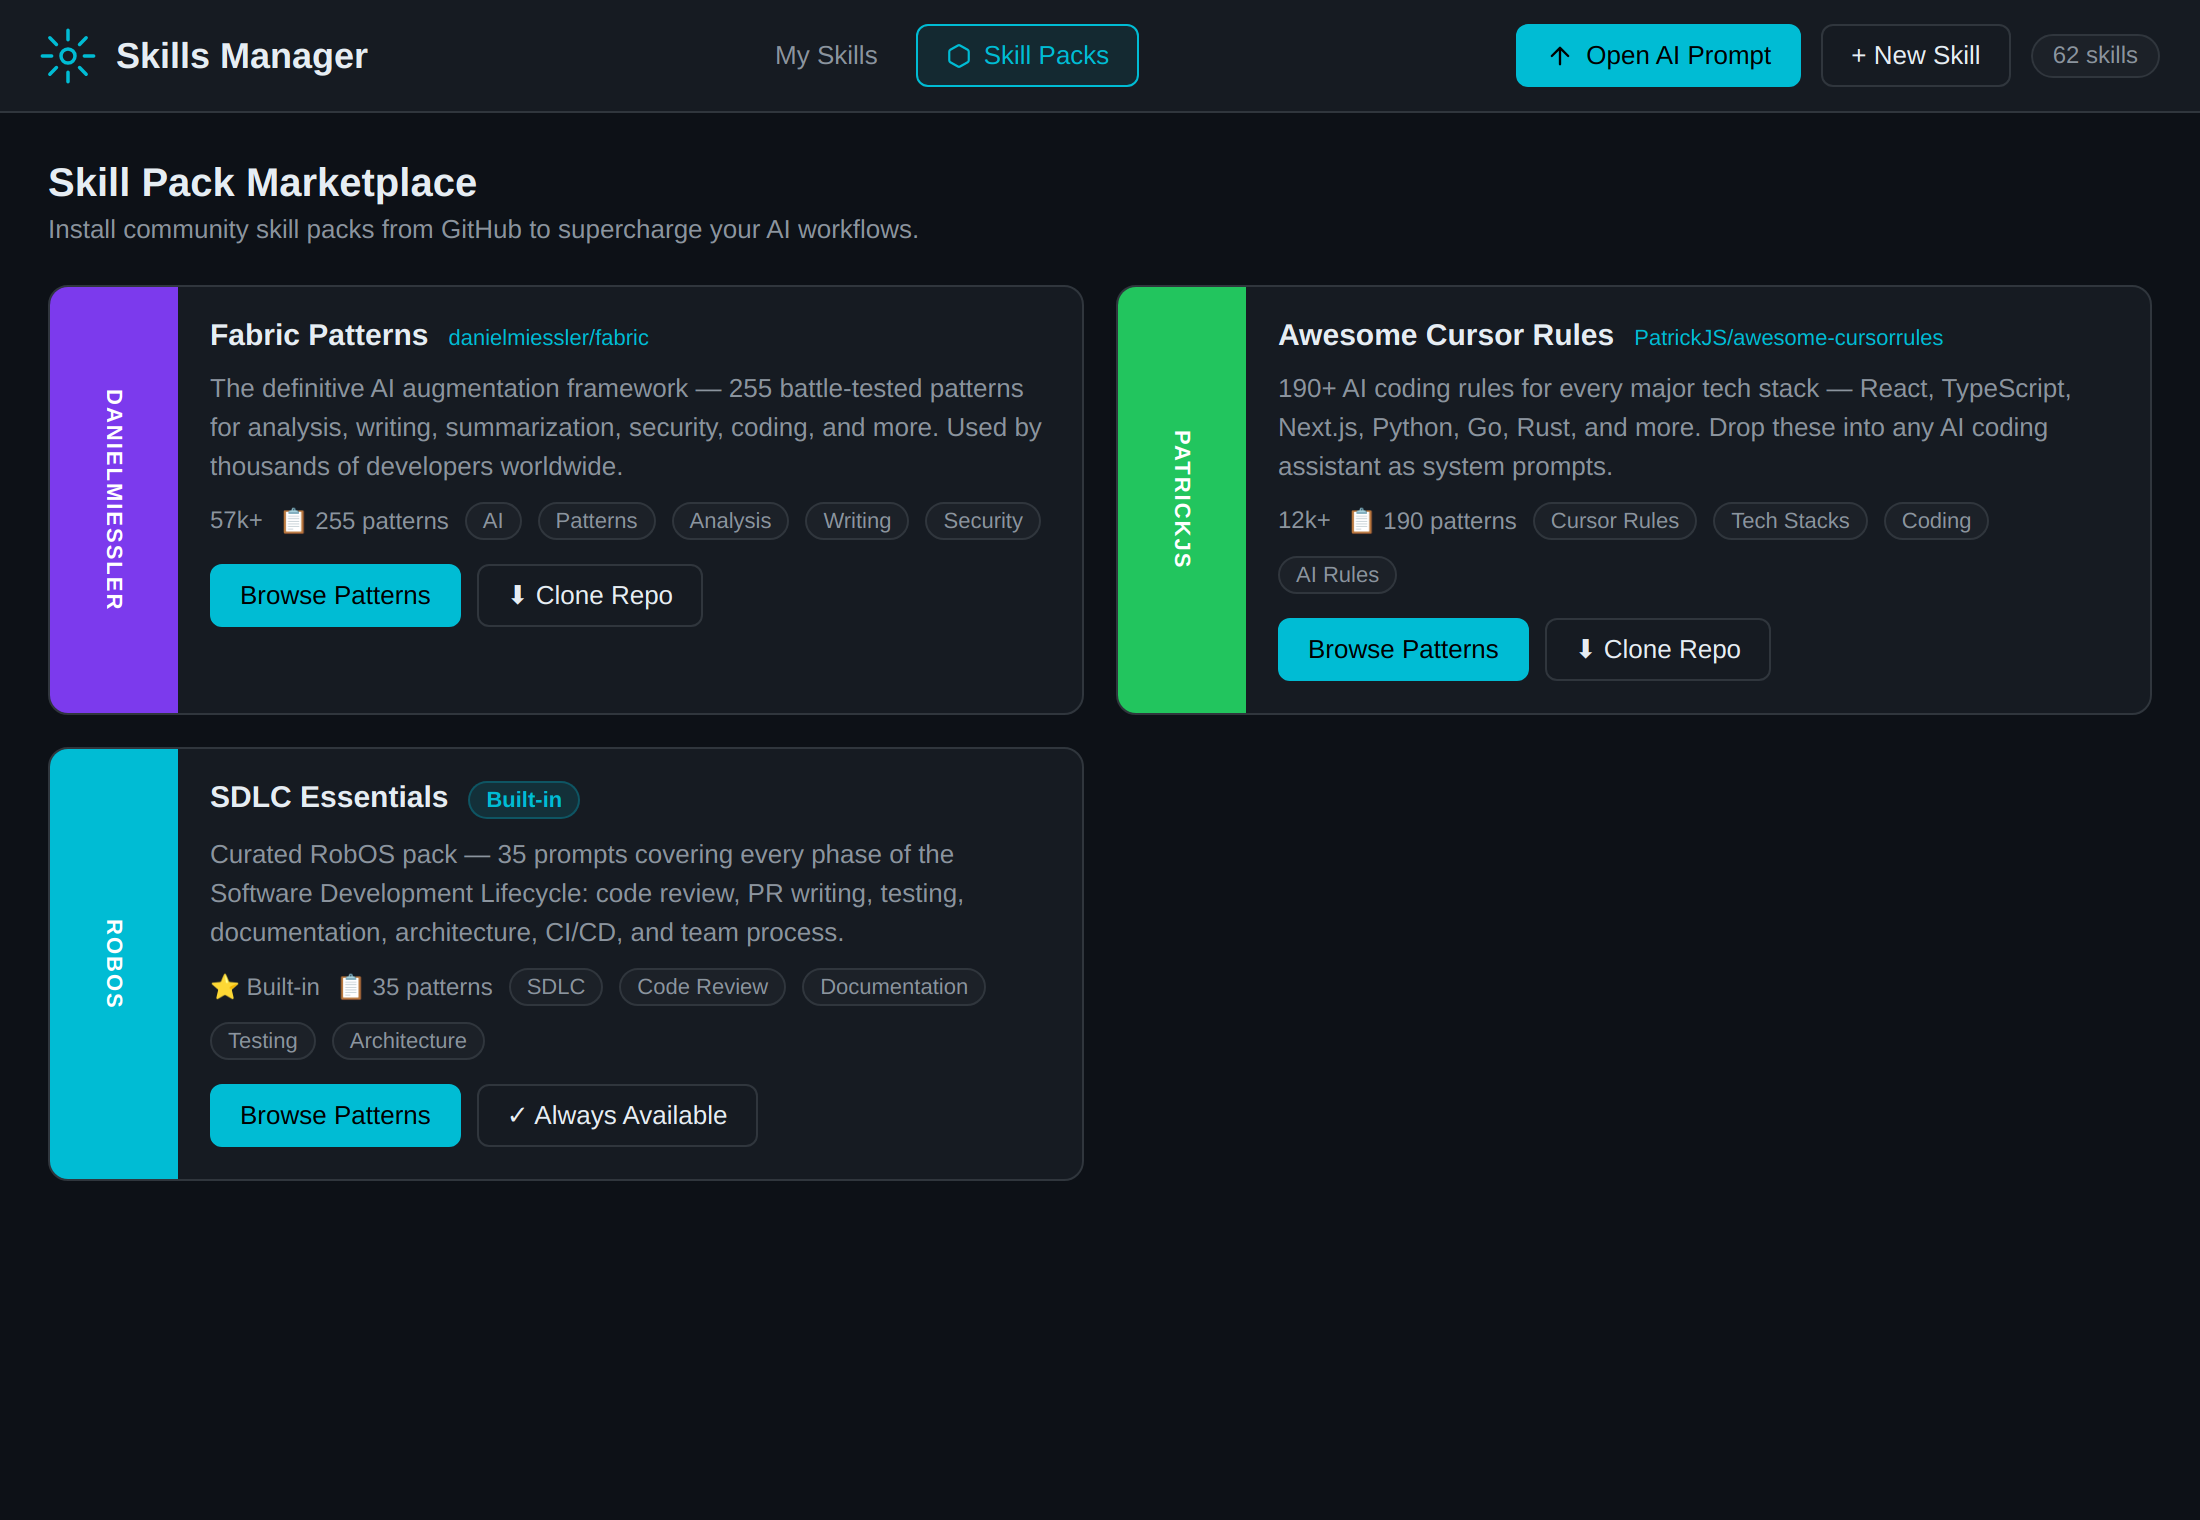2200x1520 pixels.
Task: Click the green PATRICKJS banner
Action: point(1182,500)
